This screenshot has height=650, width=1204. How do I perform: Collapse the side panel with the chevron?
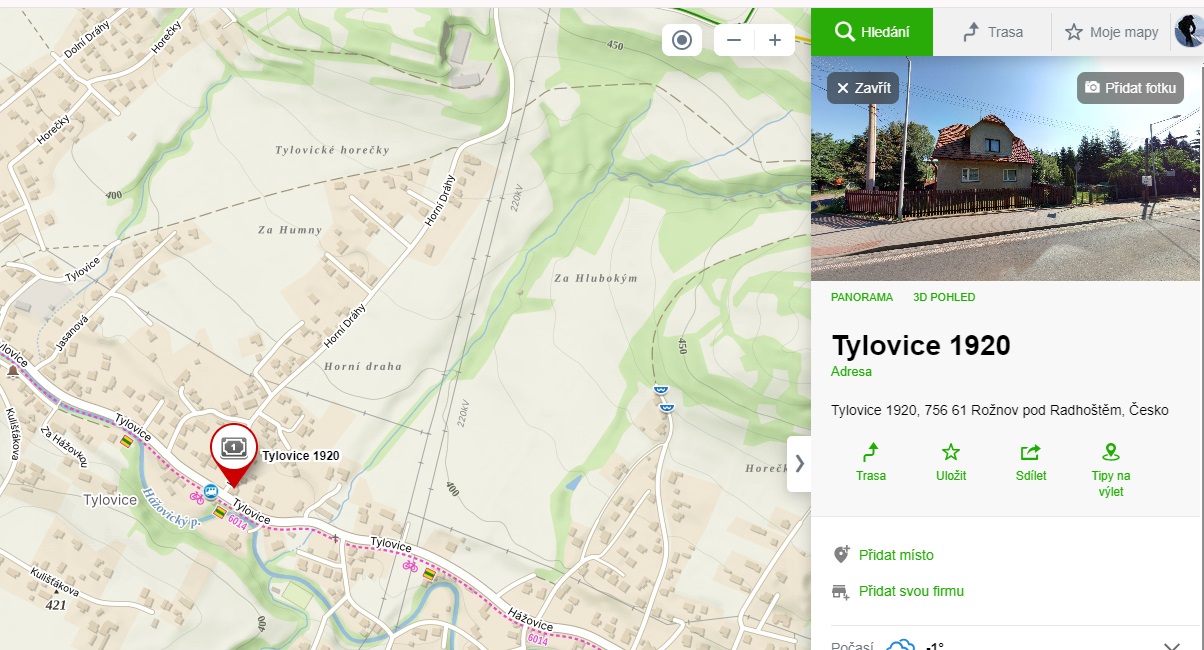tap(799, 463)
